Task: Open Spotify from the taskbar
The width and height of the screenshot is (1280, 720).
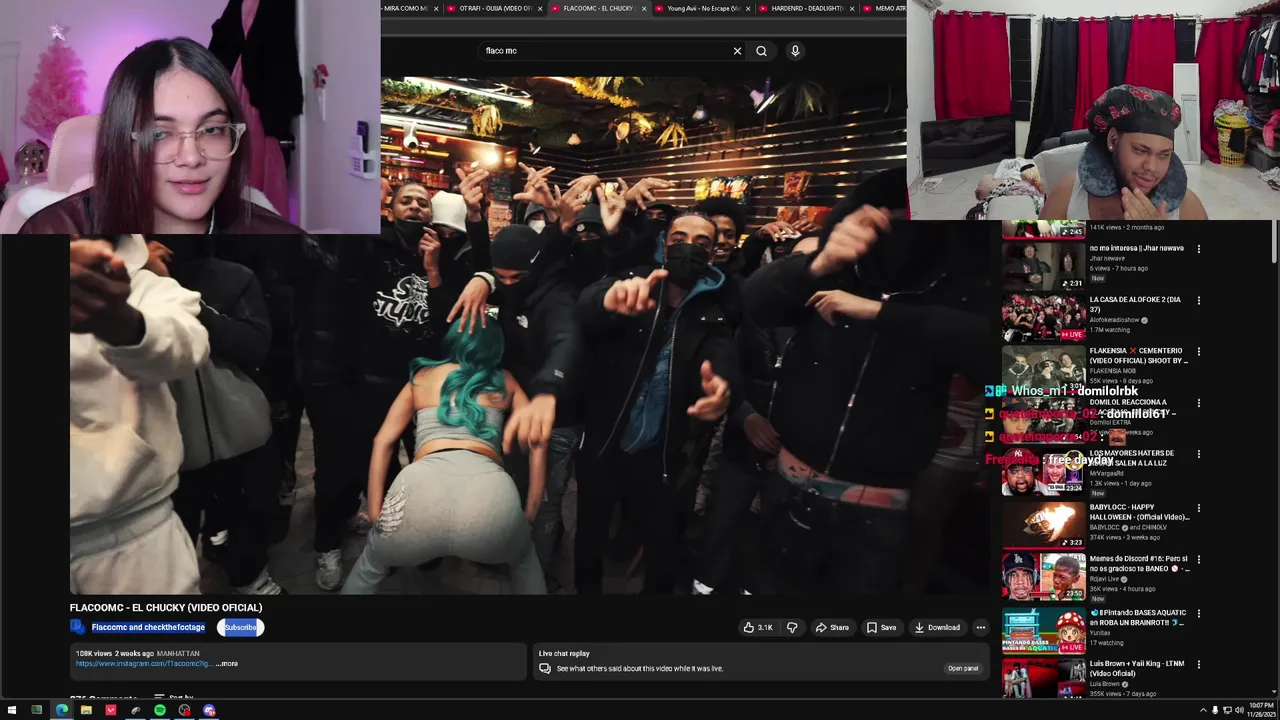Action: click(160, 710)
